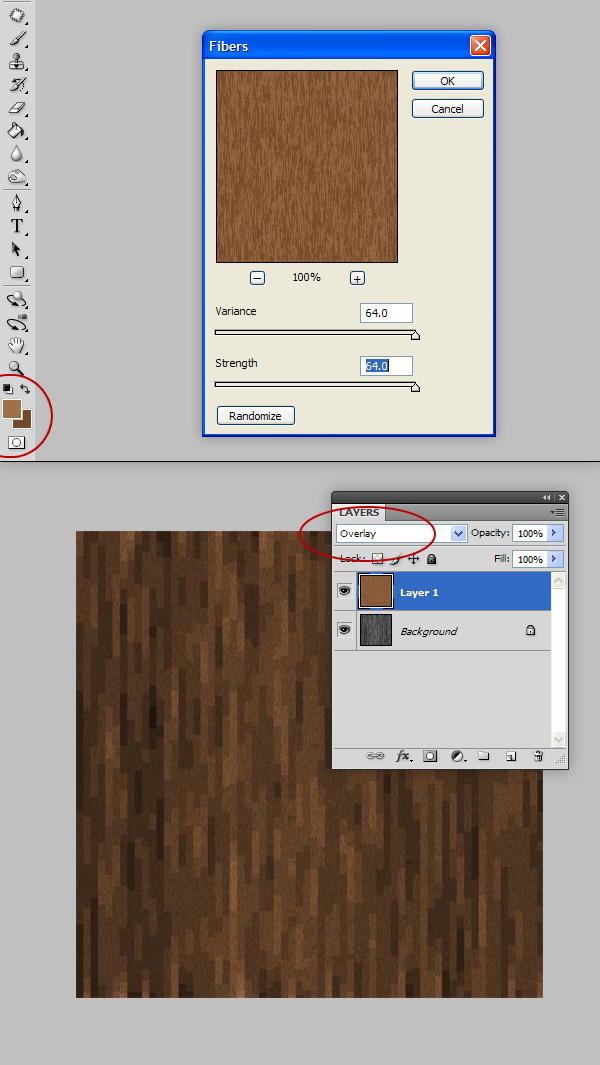Create new fill or adjustment layer
Viewport: 600px width, 1065px height.
(x=458, y=755)
